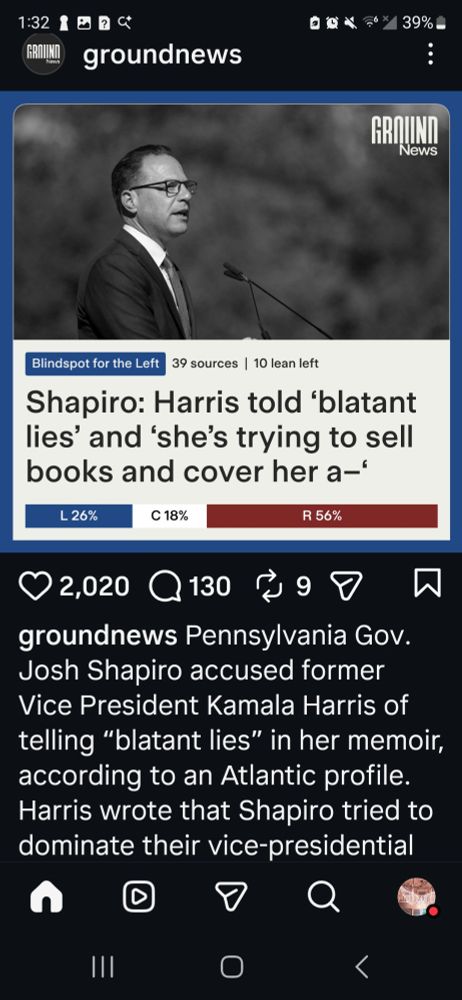Open direct messages in bottom navigation
Viewport: 462px width, 1000px height.
(230, 898)
